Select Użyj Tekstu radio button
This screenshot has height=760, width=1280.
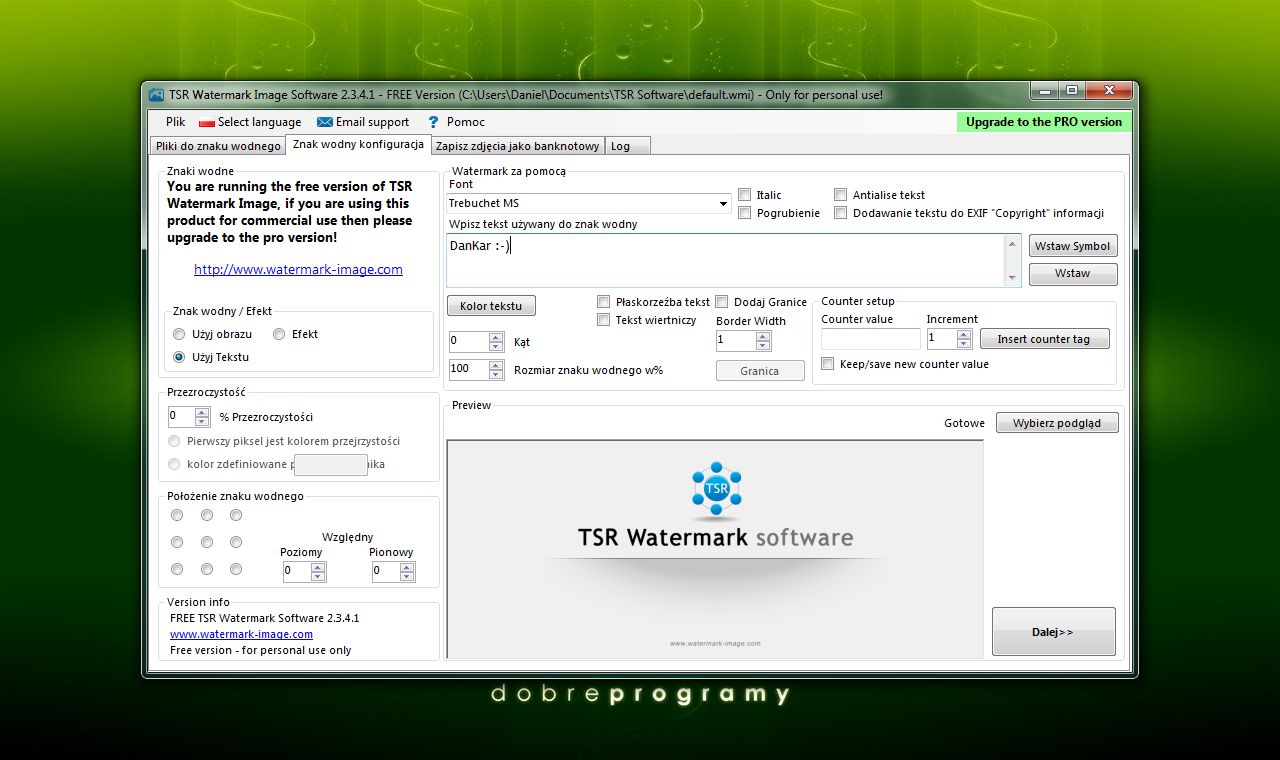coord(179,357)
